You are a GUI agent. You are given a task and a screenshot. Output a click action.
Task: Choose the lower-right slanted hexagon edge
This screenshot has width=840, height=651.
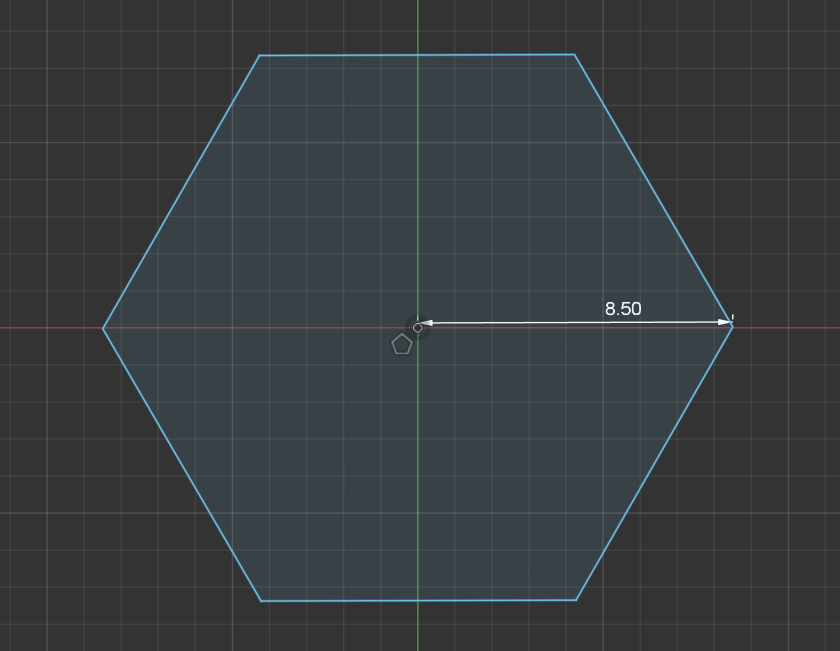655,463
